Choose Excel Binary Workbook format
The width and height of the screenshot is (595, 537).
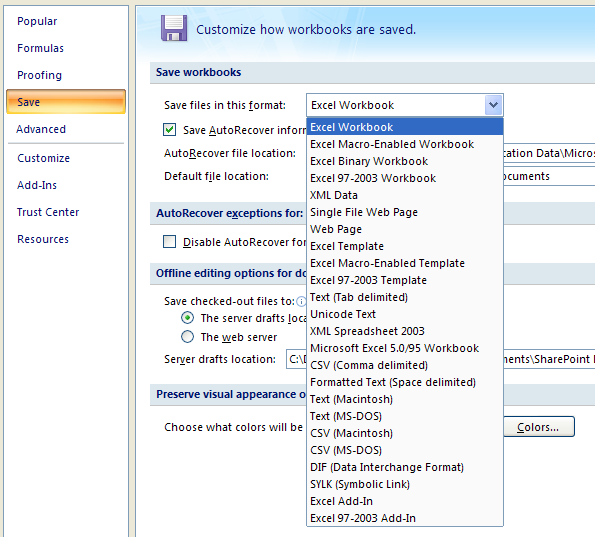(405, 161)
